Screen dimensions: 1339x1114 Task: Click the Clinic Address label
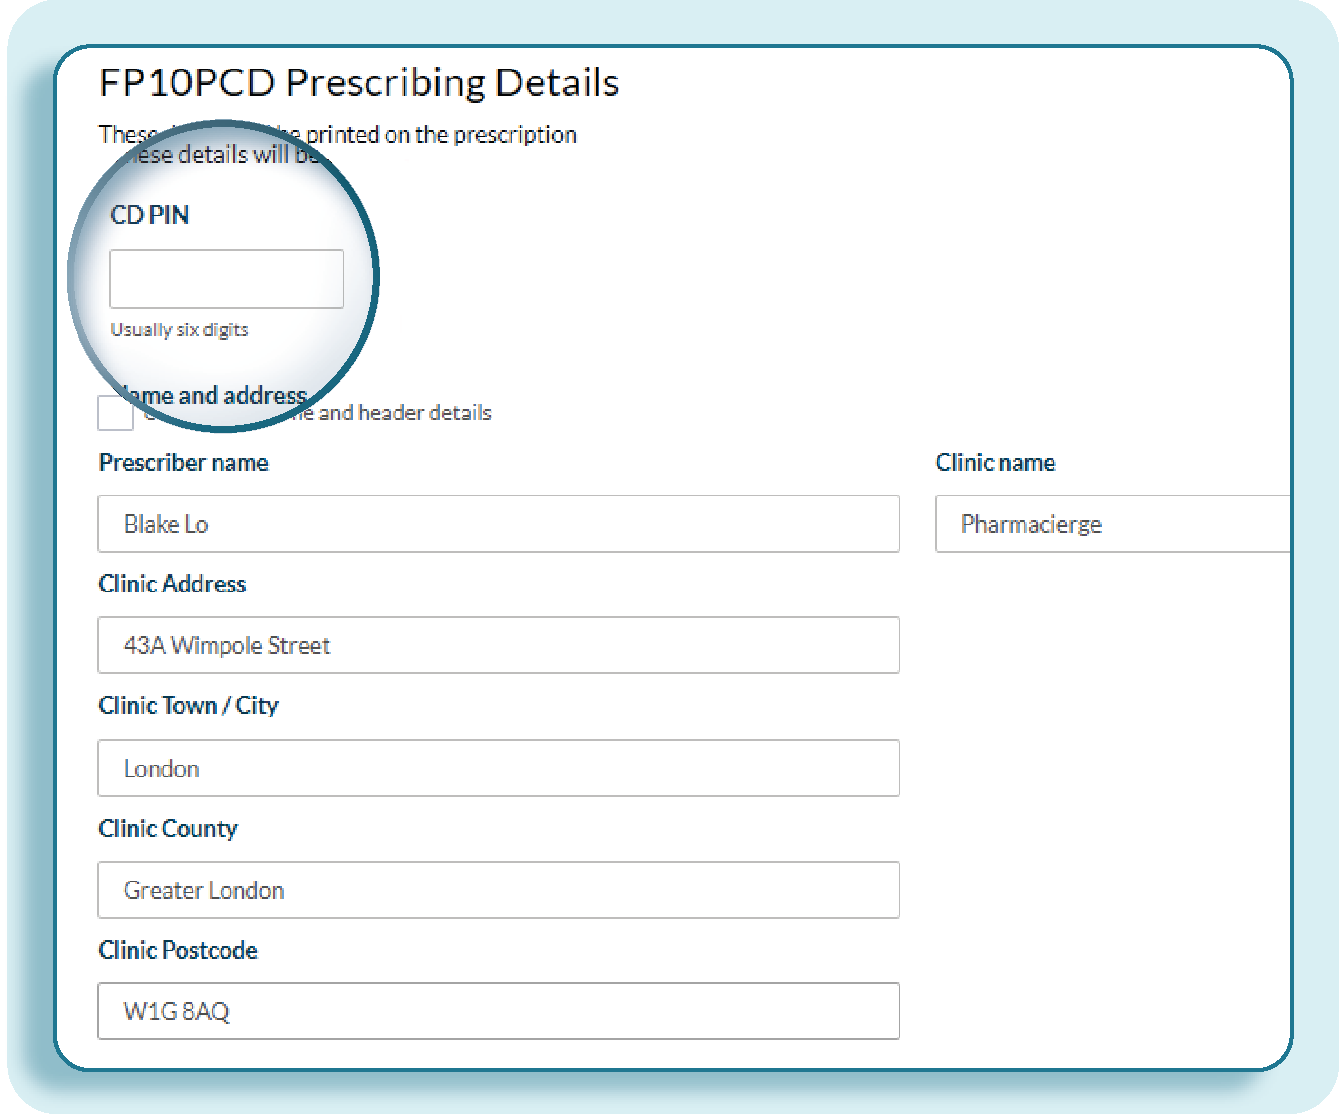click(172, 584)
